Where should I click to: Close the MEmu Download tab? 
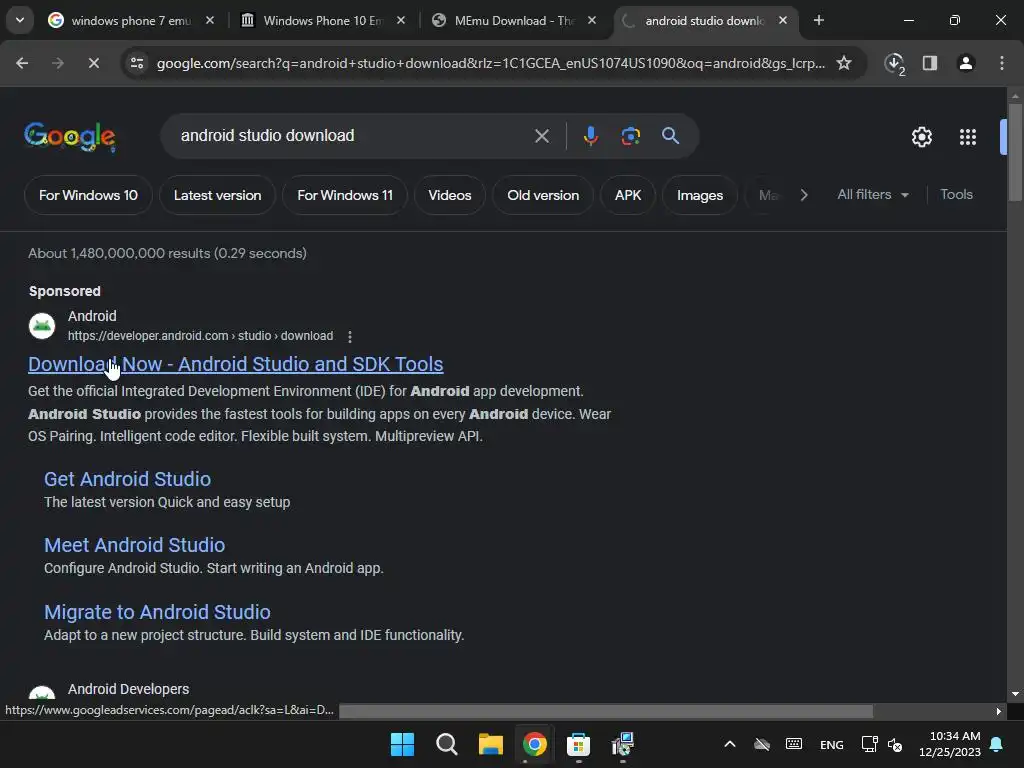(592, 20)
